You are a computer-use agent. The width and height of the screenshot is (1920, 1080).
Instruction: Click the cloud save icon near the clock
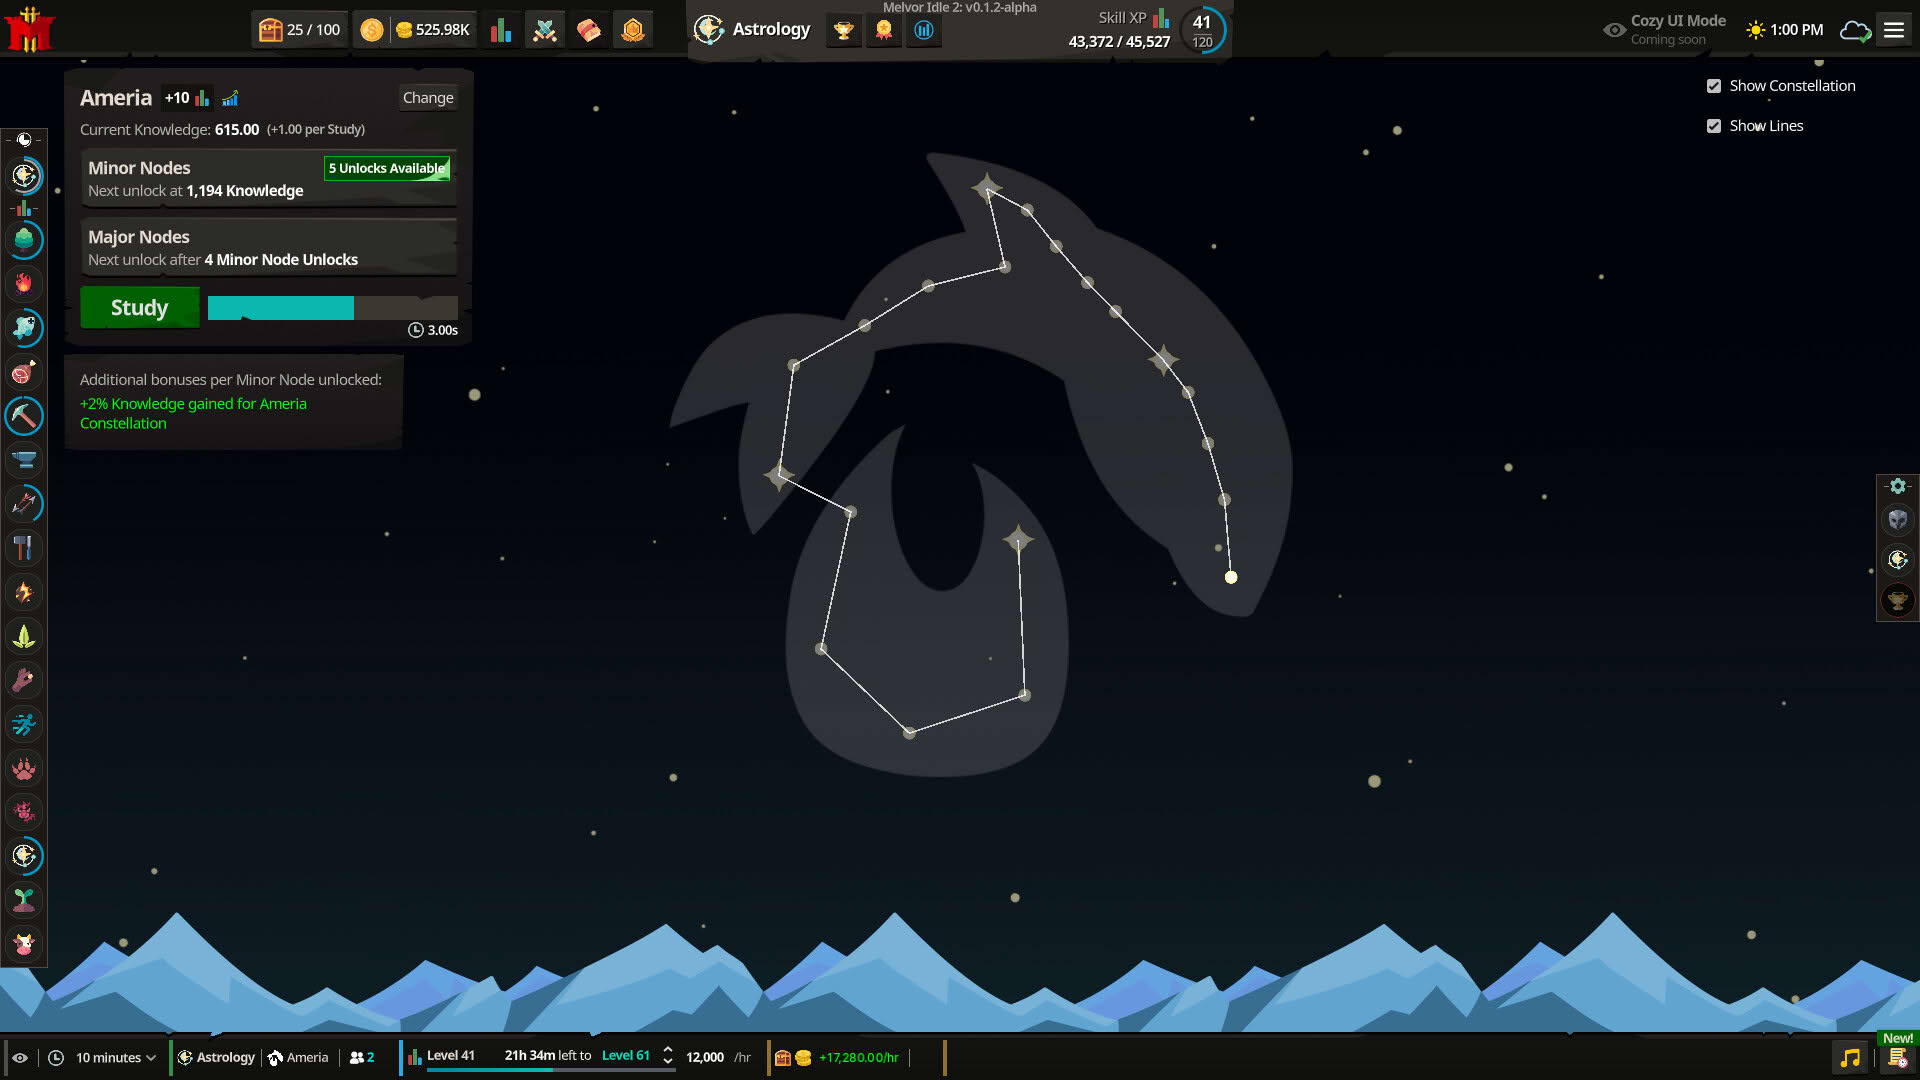1856,30
